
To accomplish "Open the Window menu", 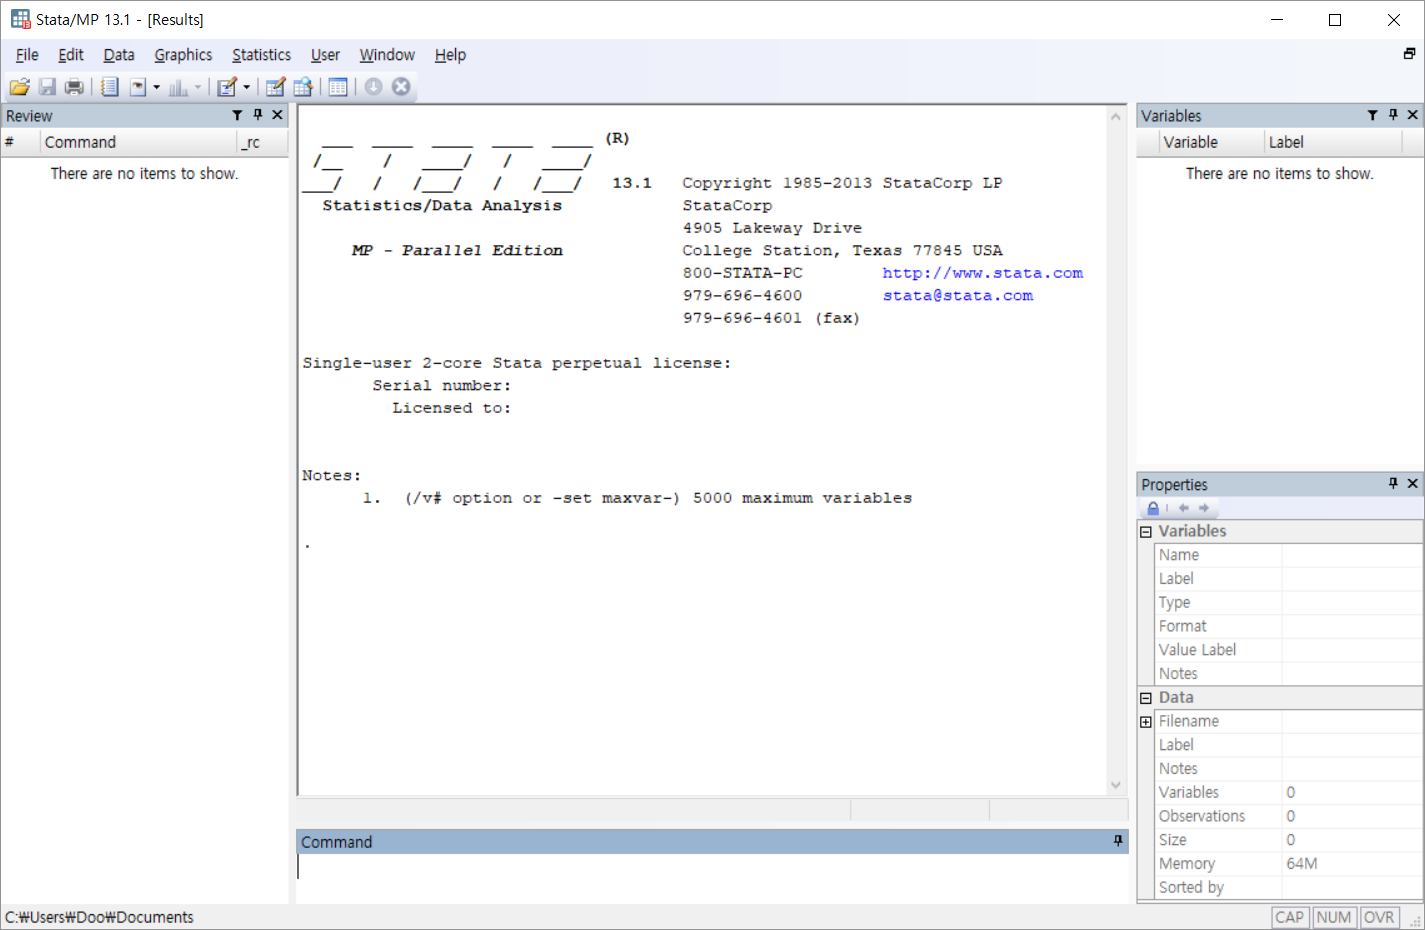I will pyautogui.click(x=387, y=55).
